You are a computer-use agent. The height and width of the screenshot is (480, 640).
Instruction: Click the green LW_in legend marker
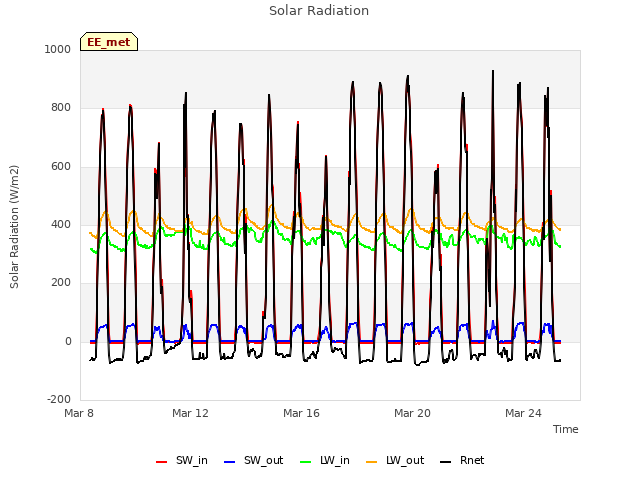tap(306, 462)
